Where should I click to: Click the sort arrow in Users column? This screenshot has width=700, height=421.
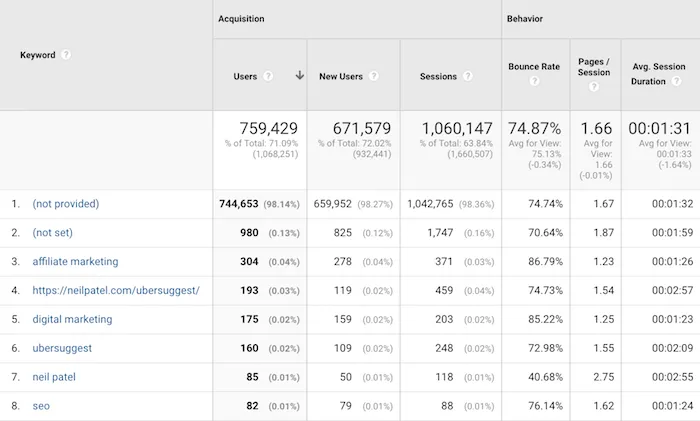point(299,75)
